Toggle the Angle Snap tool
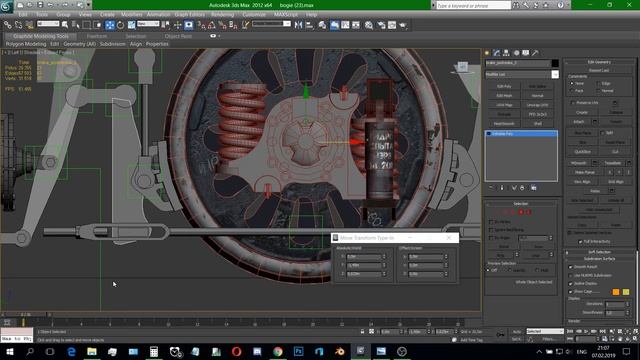The width and height of the screenshot is (640, 360). (x=211, y=25)
